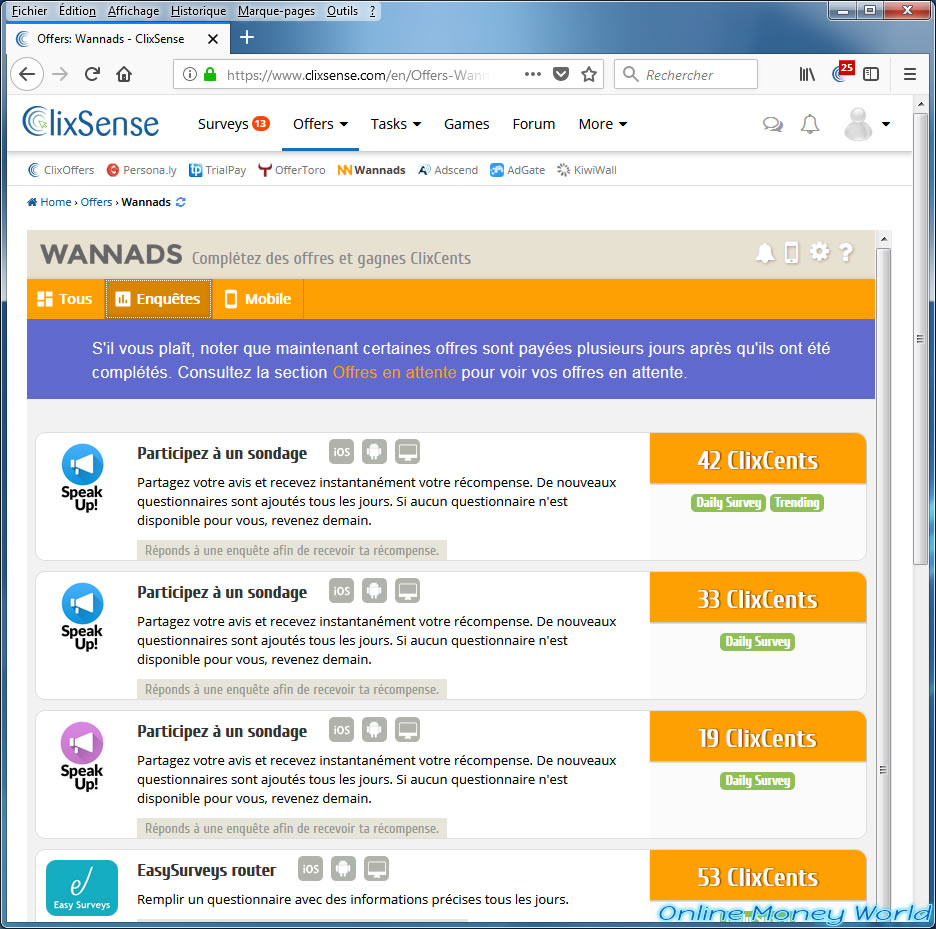Open the Marque-pages menu

276,11
